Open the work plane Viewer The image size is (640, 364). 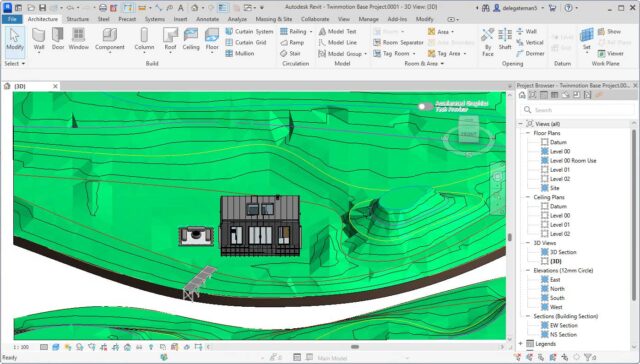coord(611,53)
